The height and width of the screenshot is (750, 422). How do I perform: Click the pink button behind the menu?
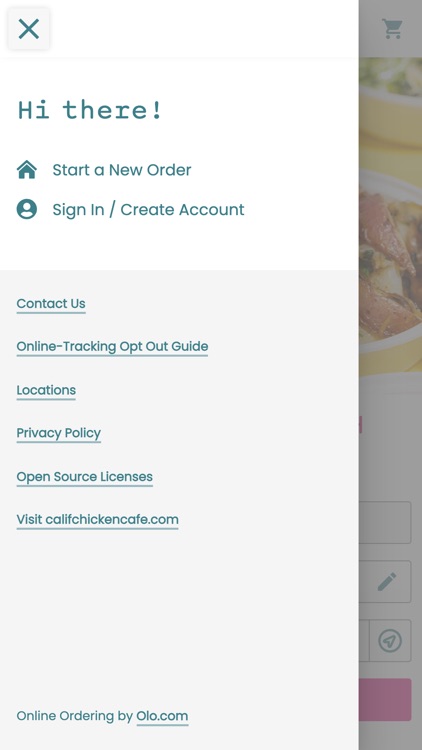[385, 699]
